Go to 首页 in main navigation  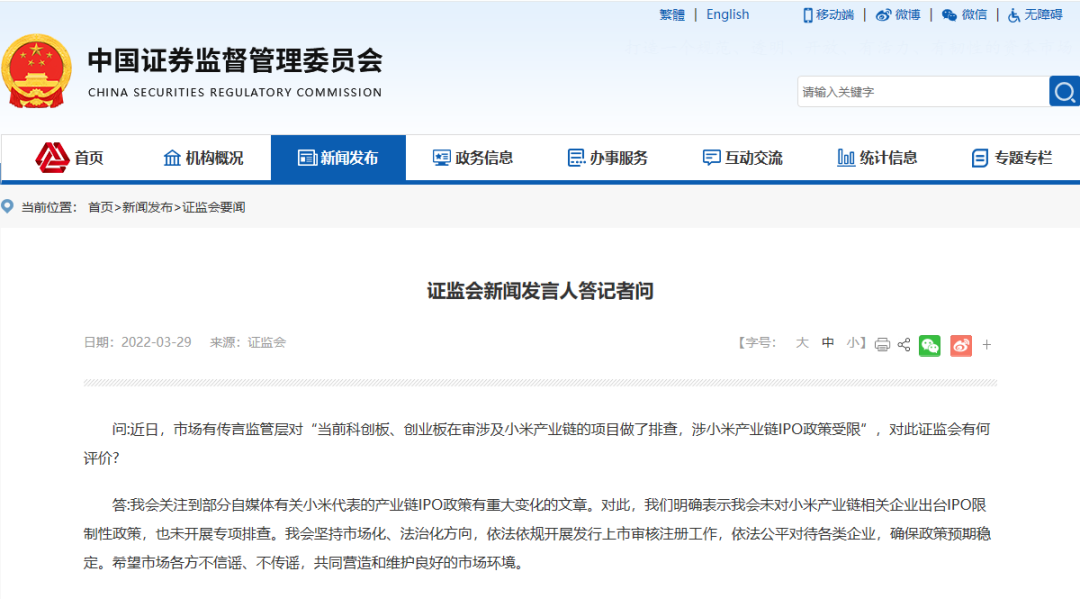point(70,158)
